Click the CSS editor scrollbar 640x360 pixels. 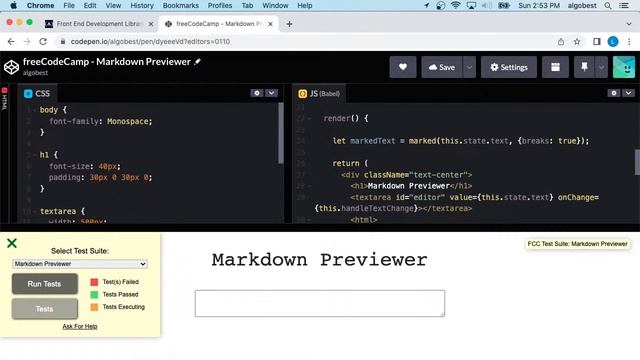pos(281,133)
